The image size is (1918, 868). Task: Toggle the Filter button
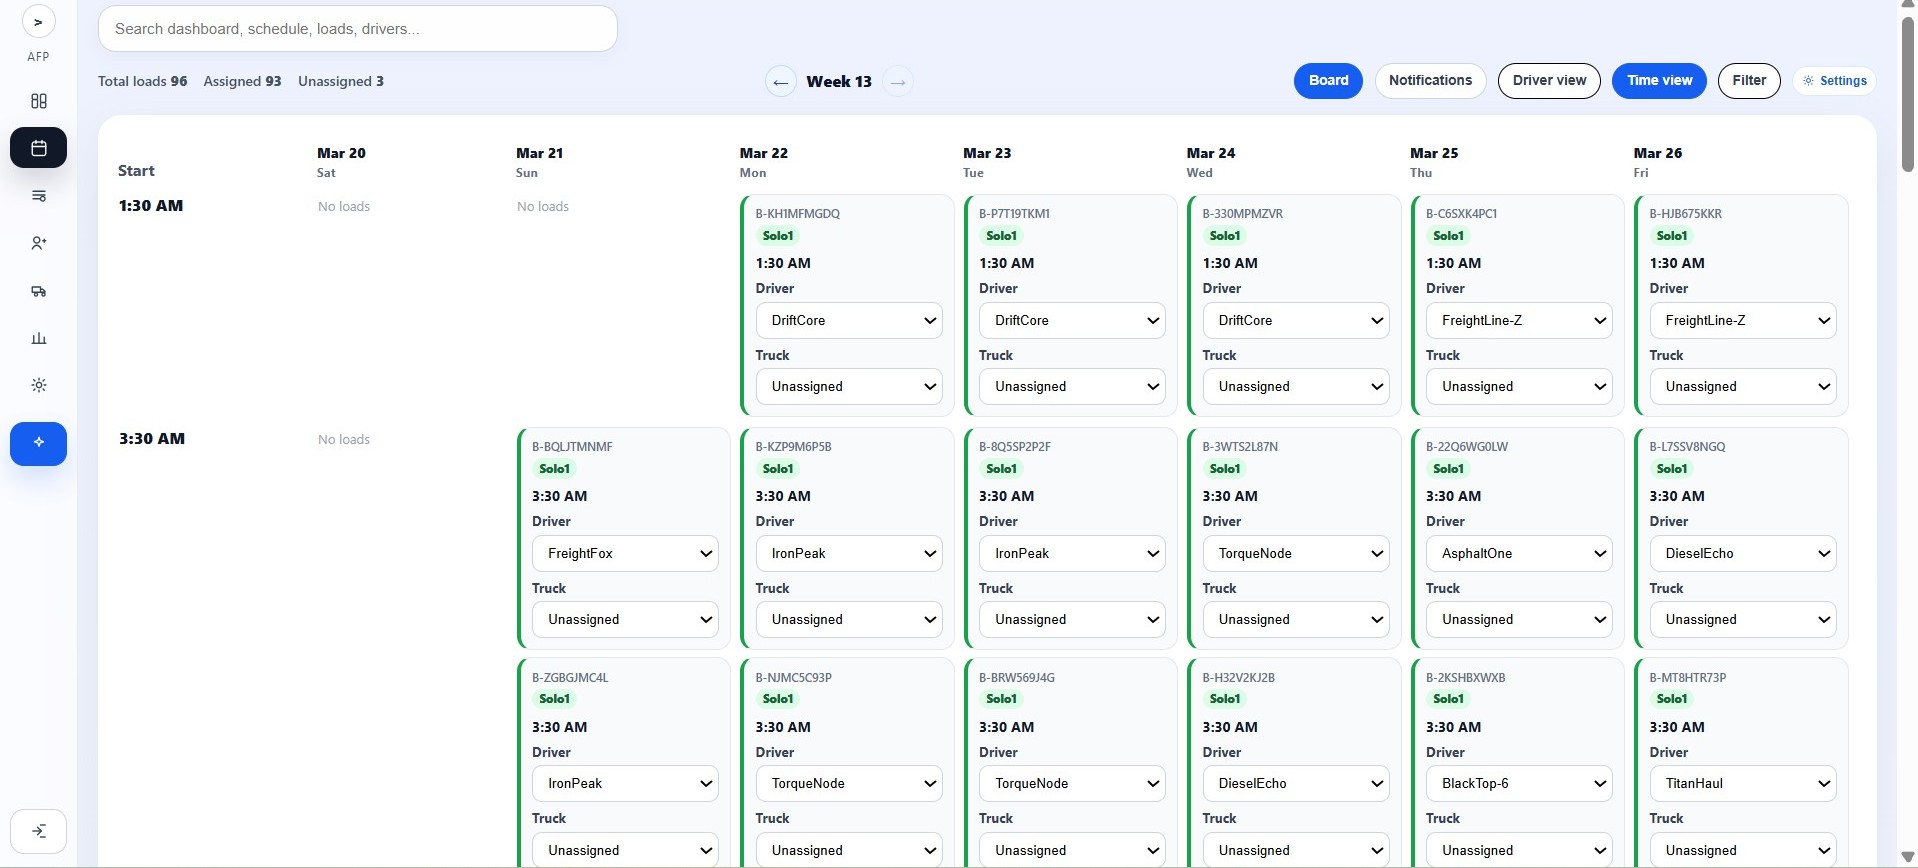click(x=1748, y=81)
